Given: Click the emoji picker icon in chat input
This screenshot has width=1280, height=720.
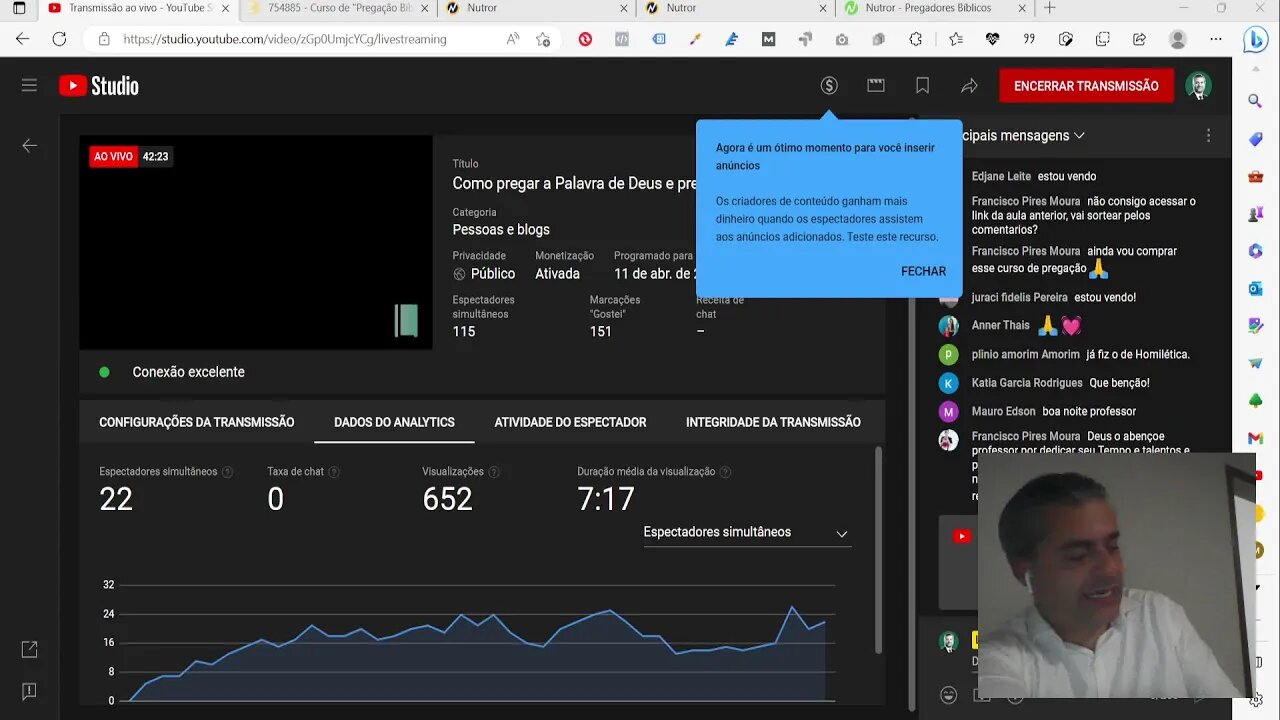Looking at the screenshot, I should pyautogui.click(x=948, y=695).
